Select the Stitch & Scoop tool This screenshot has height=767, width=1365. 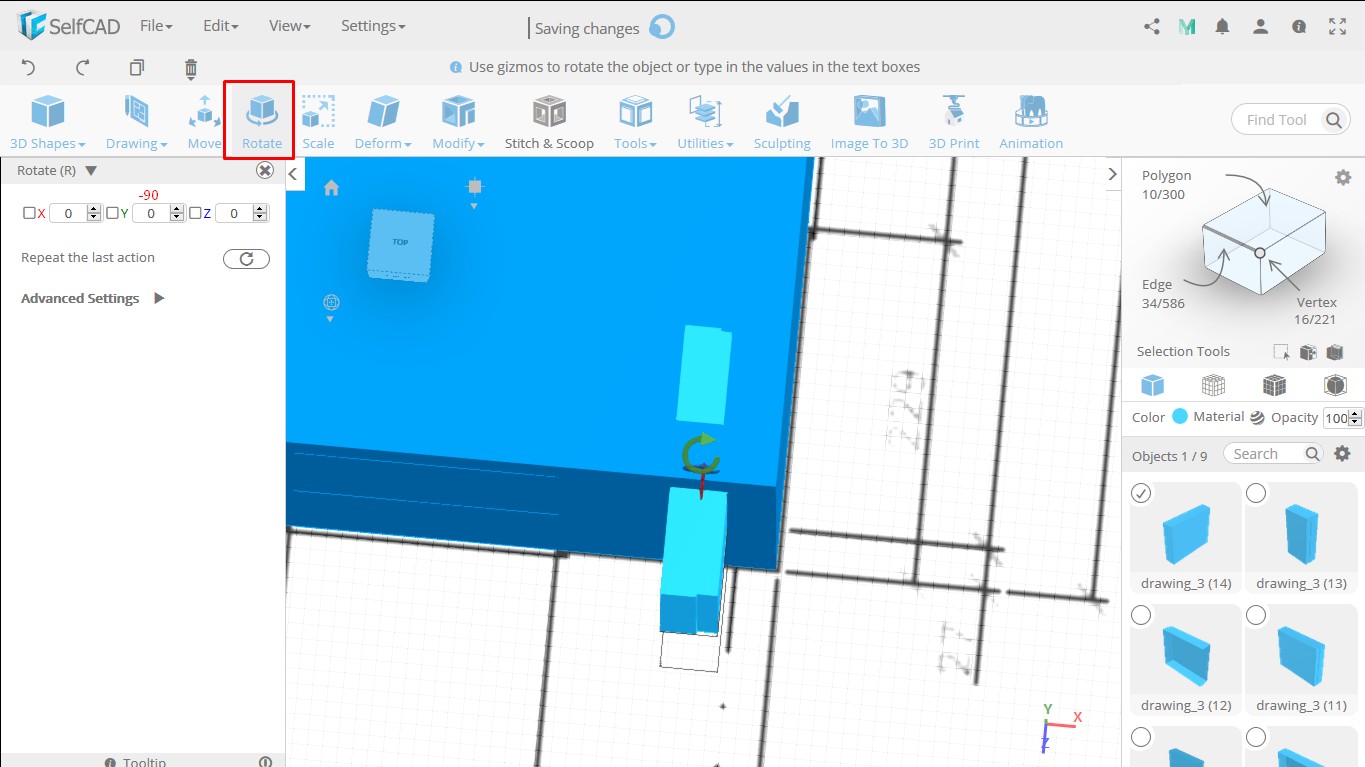point(549,122)
